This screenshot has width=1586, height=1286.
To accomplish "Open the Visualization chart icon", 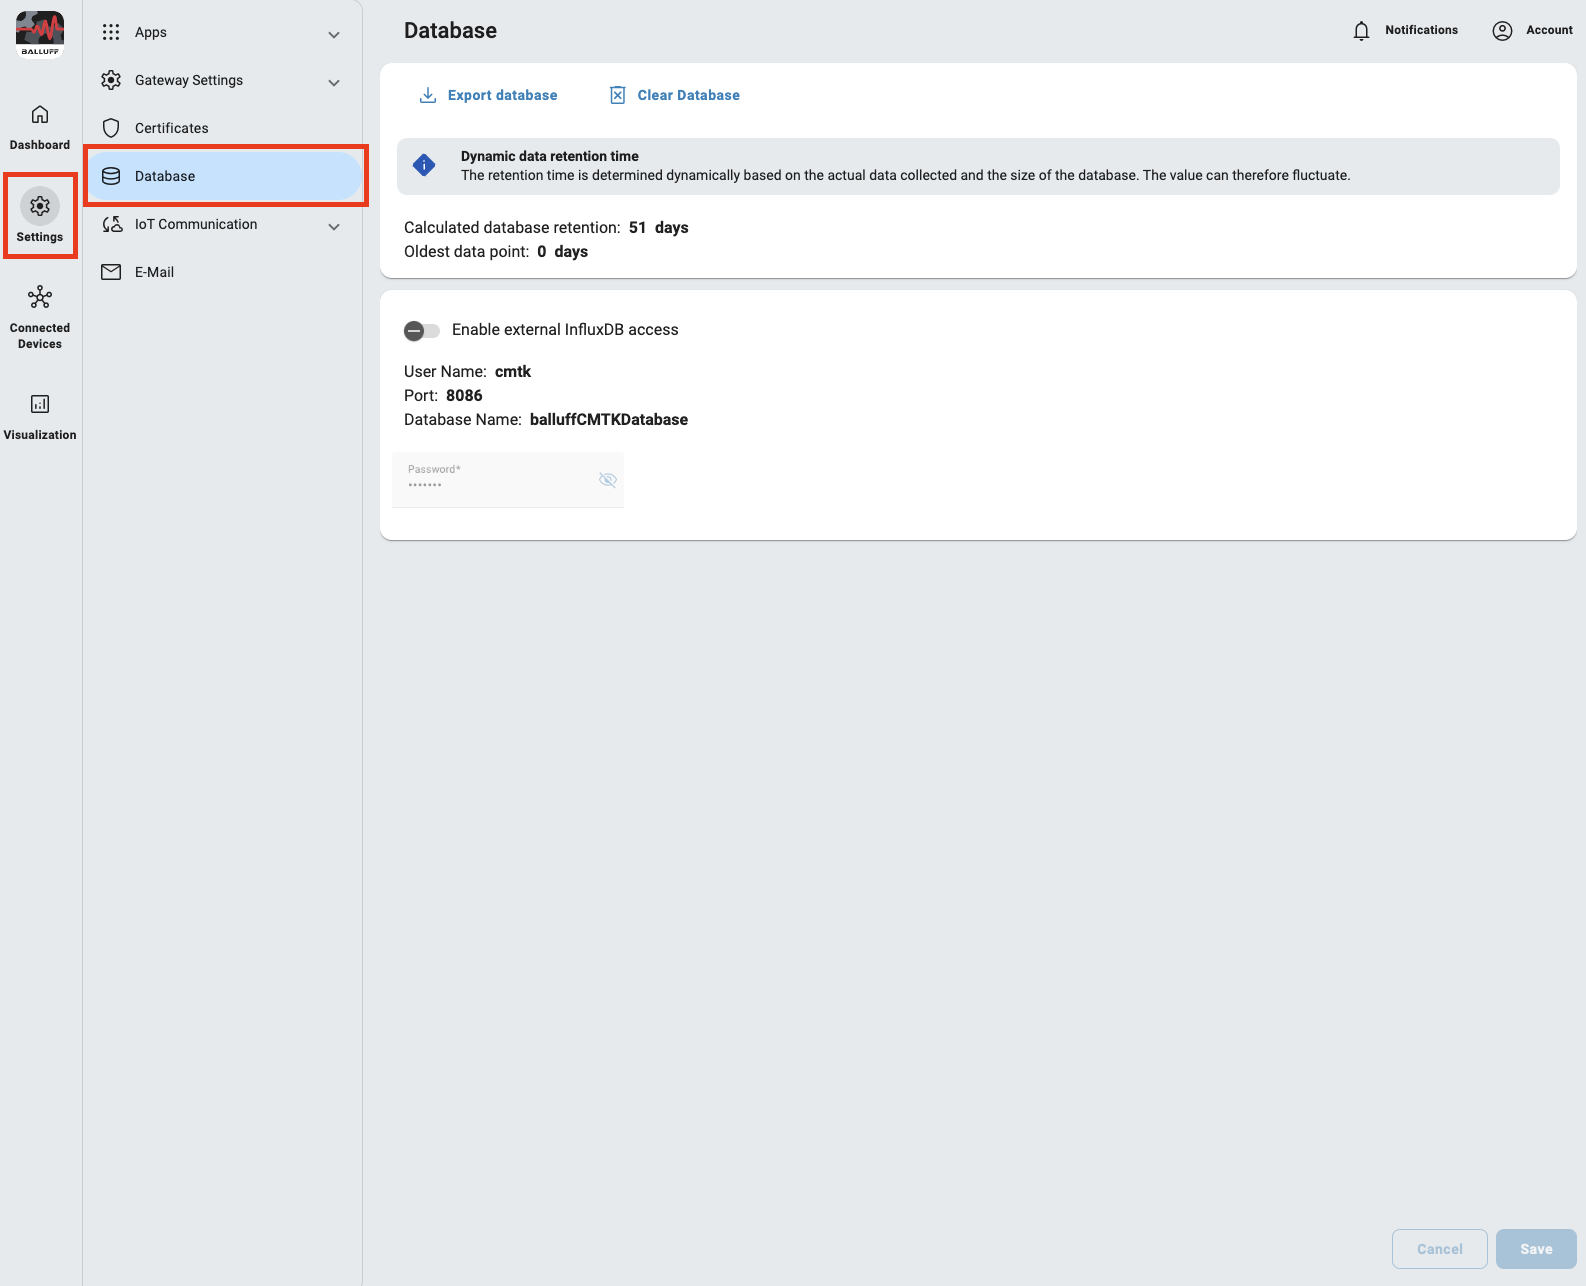I will (40, 404).
